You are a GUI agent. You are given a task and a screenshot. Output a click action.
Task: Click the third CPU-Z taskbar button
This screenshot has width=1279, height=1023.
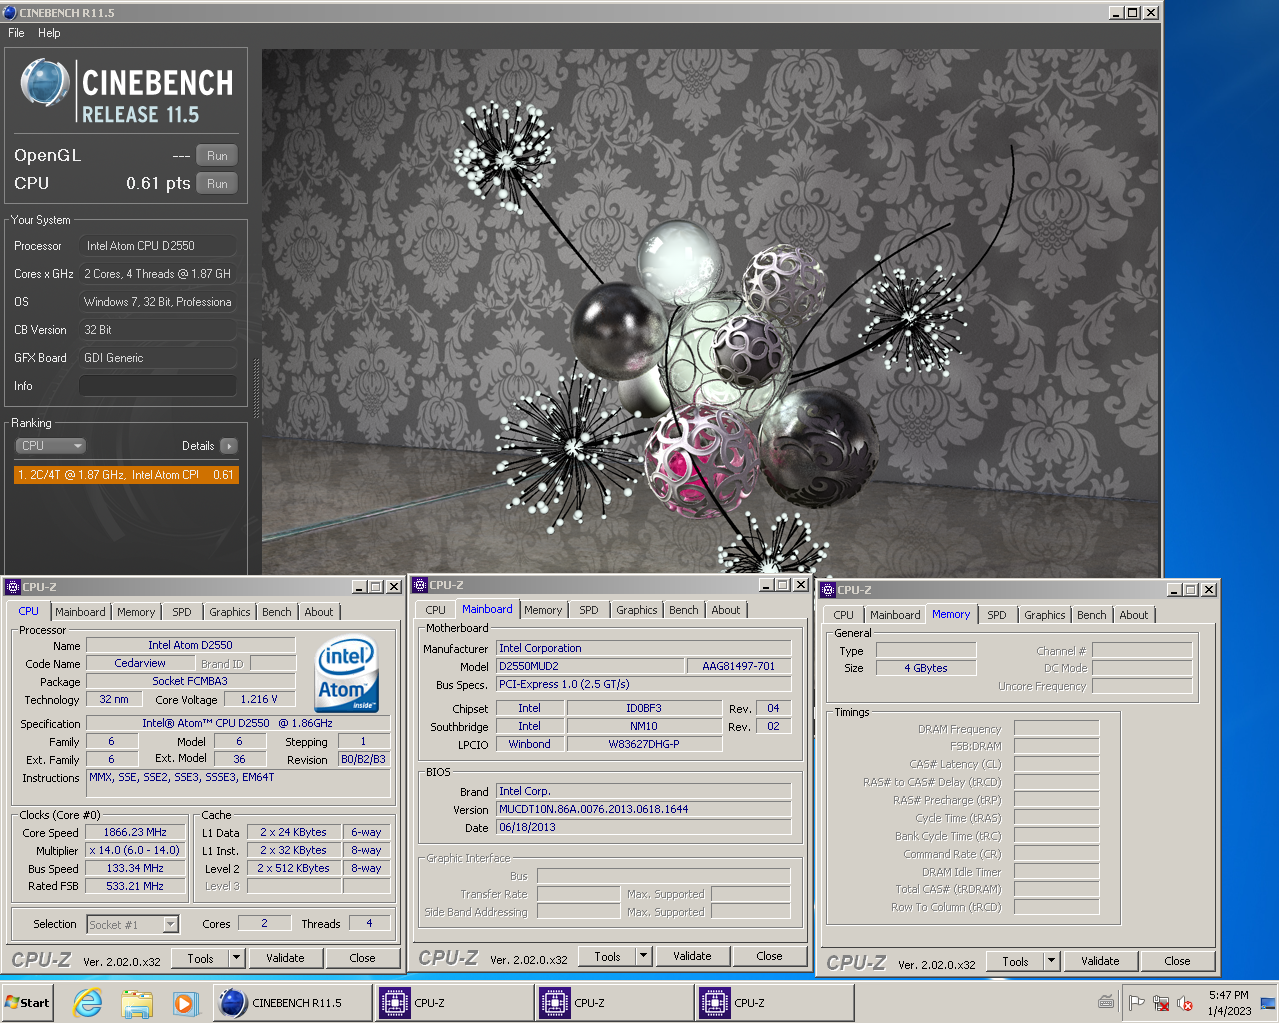coord(775,1003)
